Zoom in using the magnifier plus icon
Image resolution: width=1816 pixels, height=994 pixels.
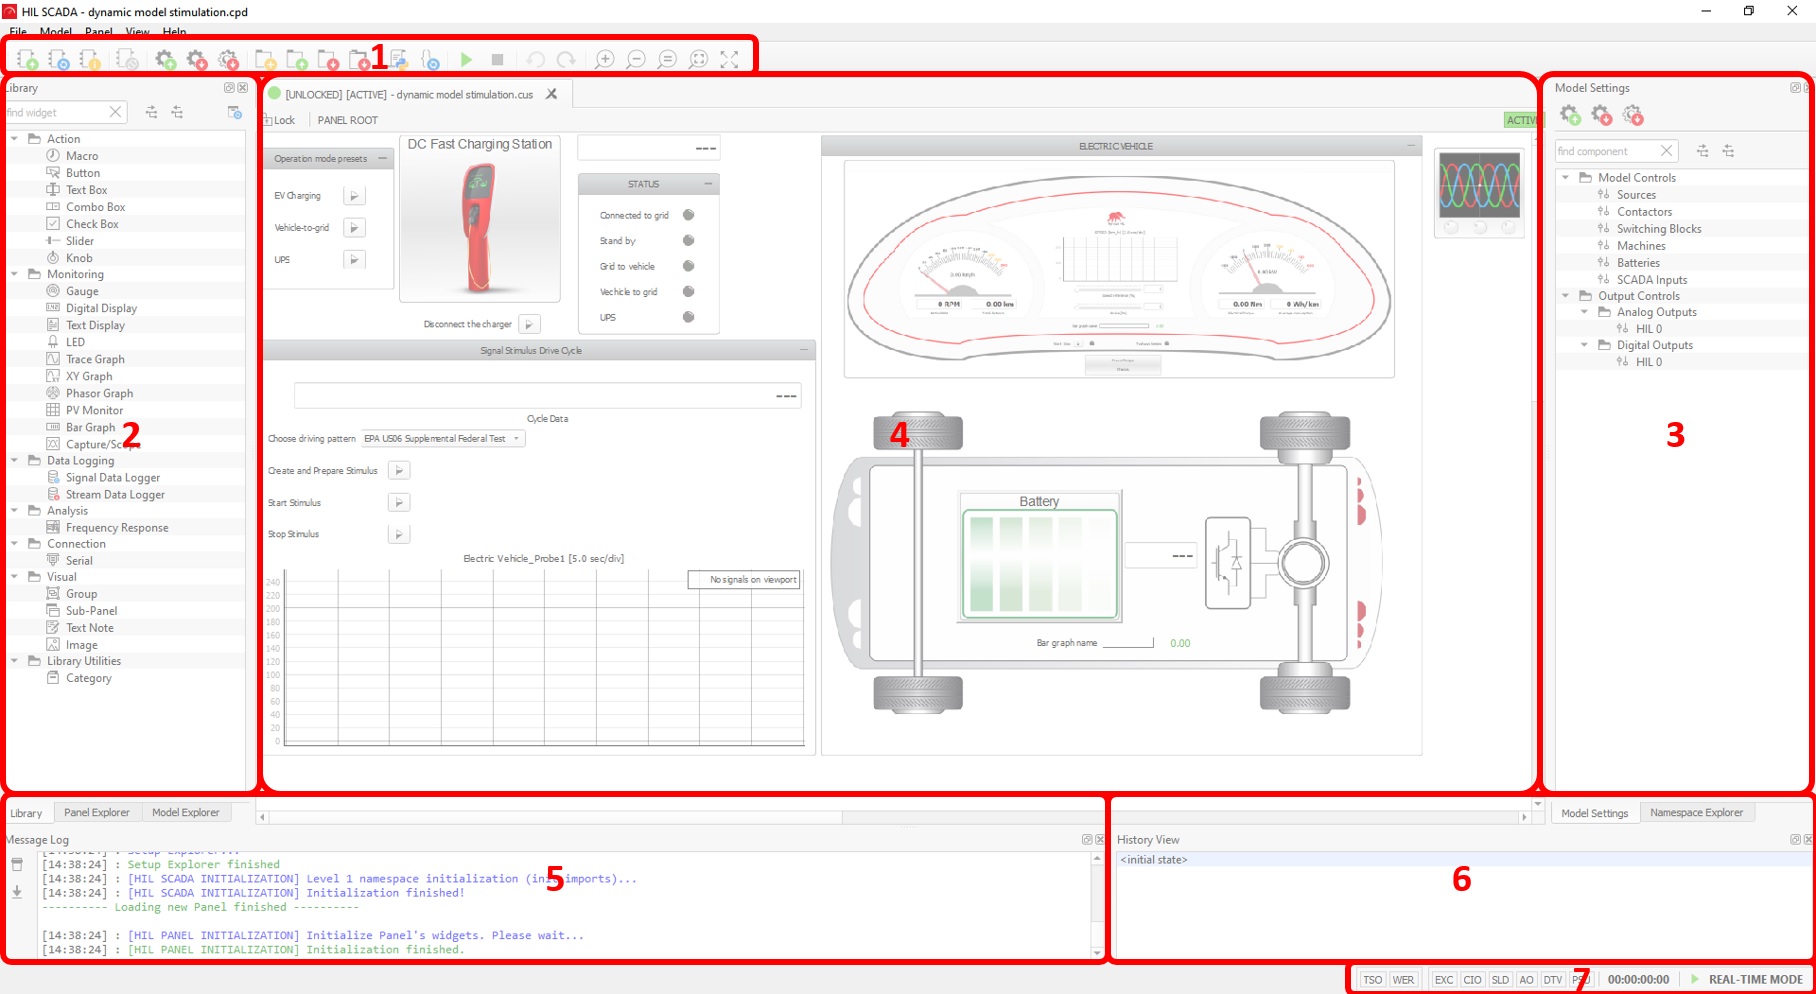coord(604,60)
